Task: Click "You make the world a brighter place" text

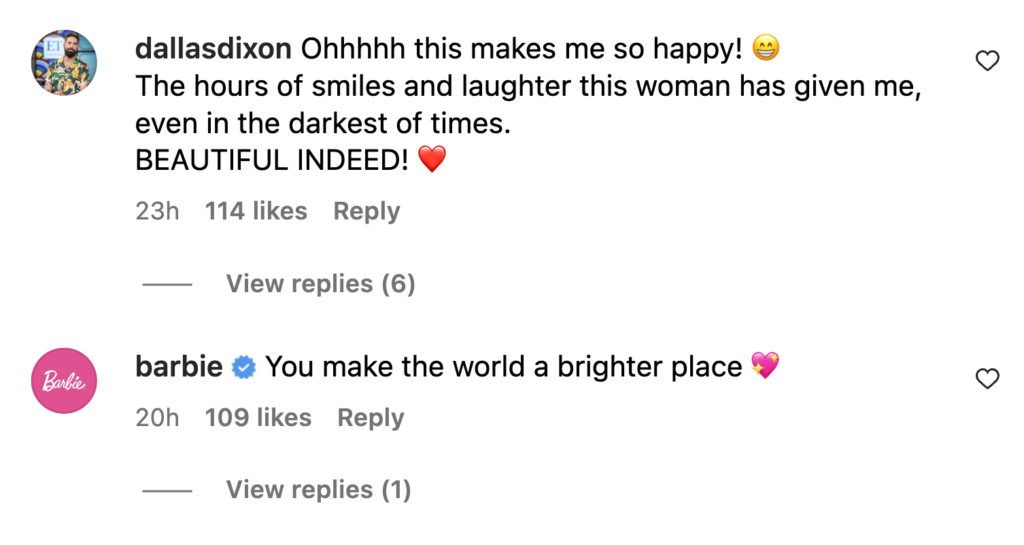Action: pos(503,367)
